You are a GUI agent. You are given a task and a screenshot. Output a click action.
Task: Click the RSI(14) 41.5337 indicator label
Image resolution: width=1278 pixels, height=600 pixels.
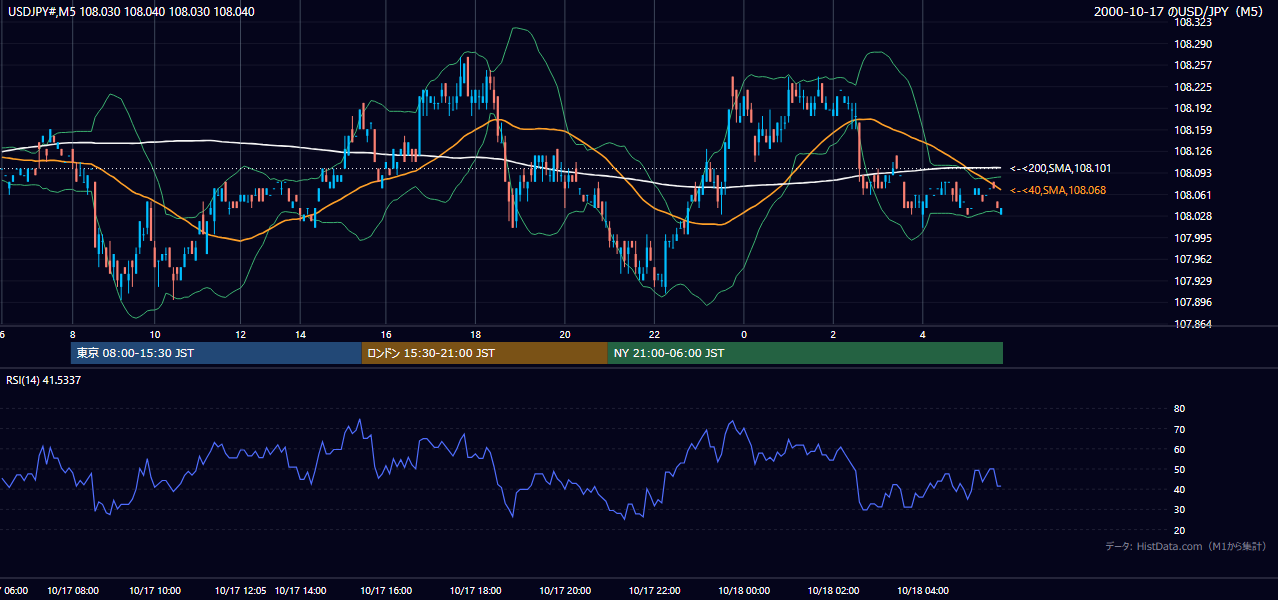click(x=43, y=380)
